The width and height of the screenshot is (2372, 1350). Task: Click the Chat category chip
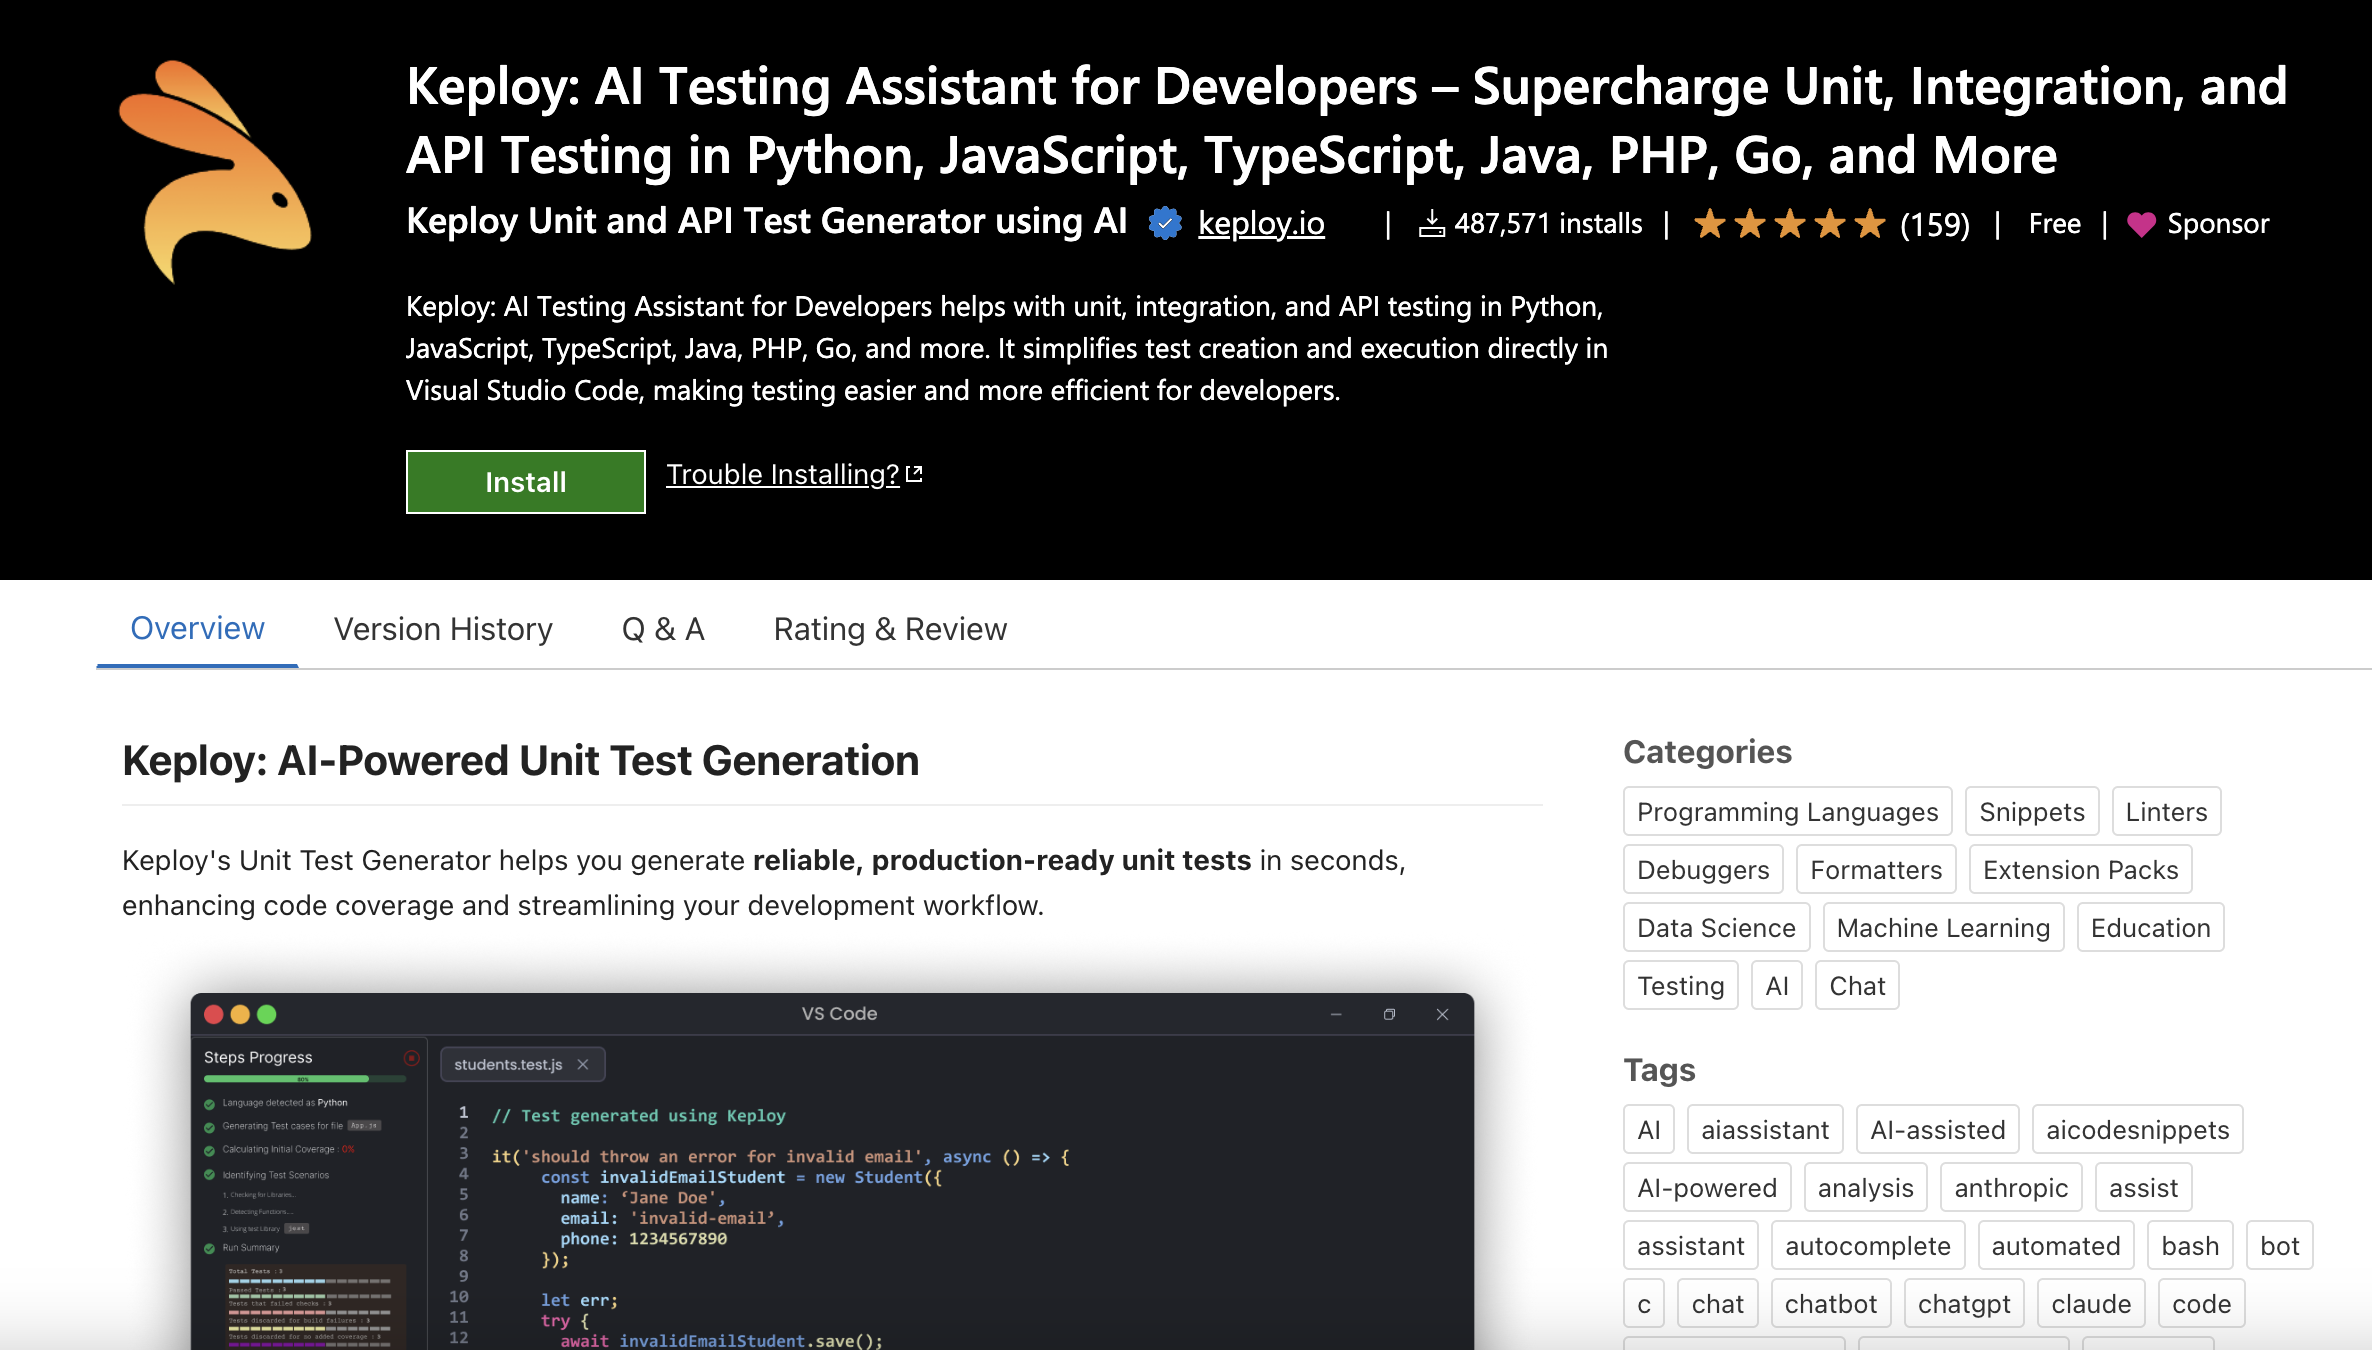coord(1856,986)
